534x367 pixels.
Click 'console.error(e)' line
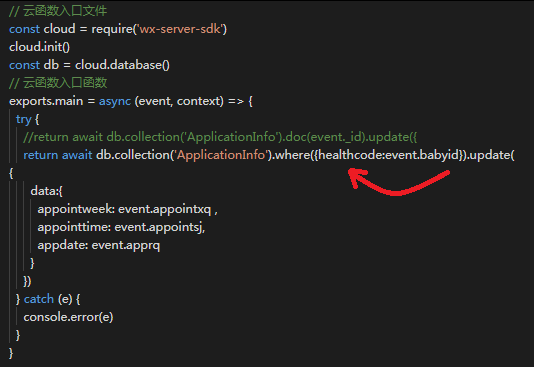point(68,317)
